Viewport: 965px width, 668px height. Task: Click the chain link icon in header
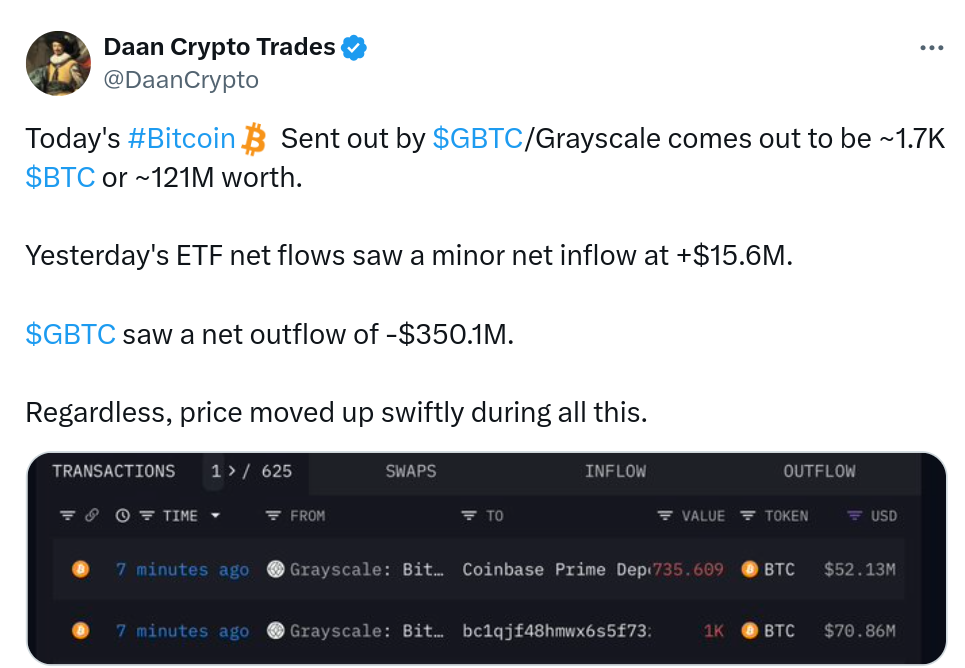92,515
